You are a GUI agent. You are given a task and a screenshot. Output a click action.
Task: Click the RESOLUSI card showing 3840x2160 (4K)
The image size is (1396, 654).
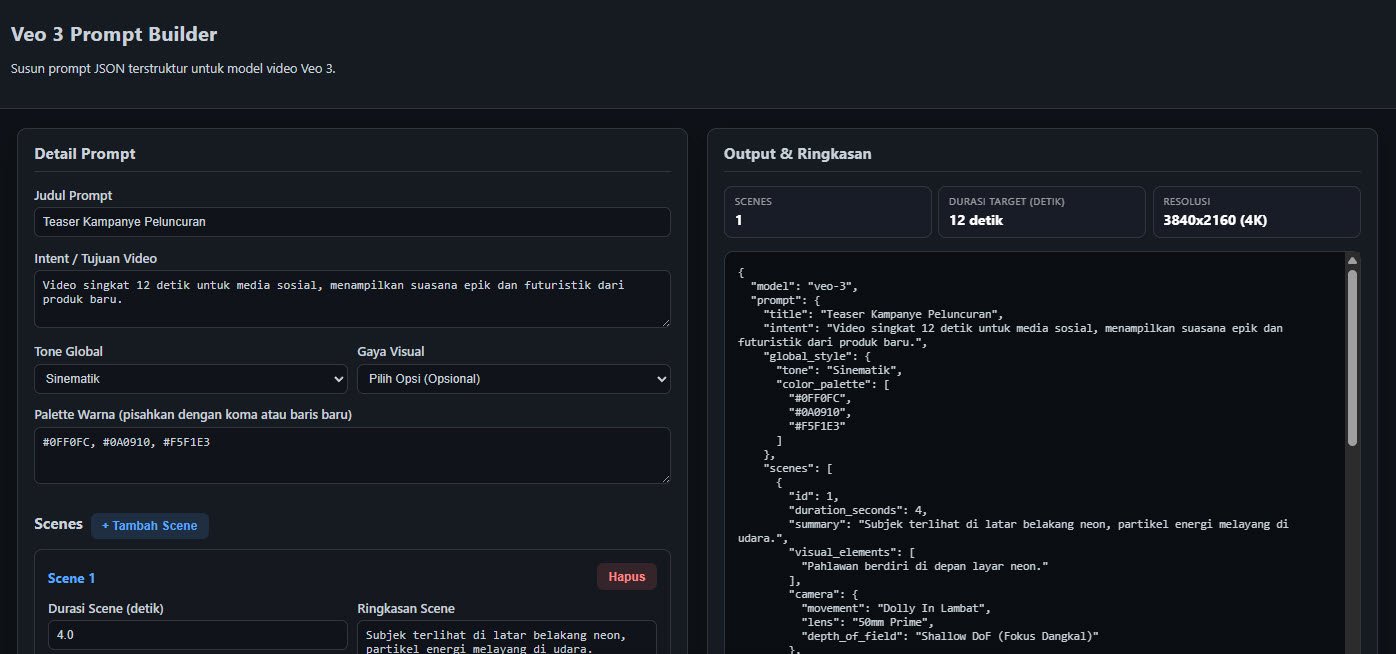click(1257, 212)
